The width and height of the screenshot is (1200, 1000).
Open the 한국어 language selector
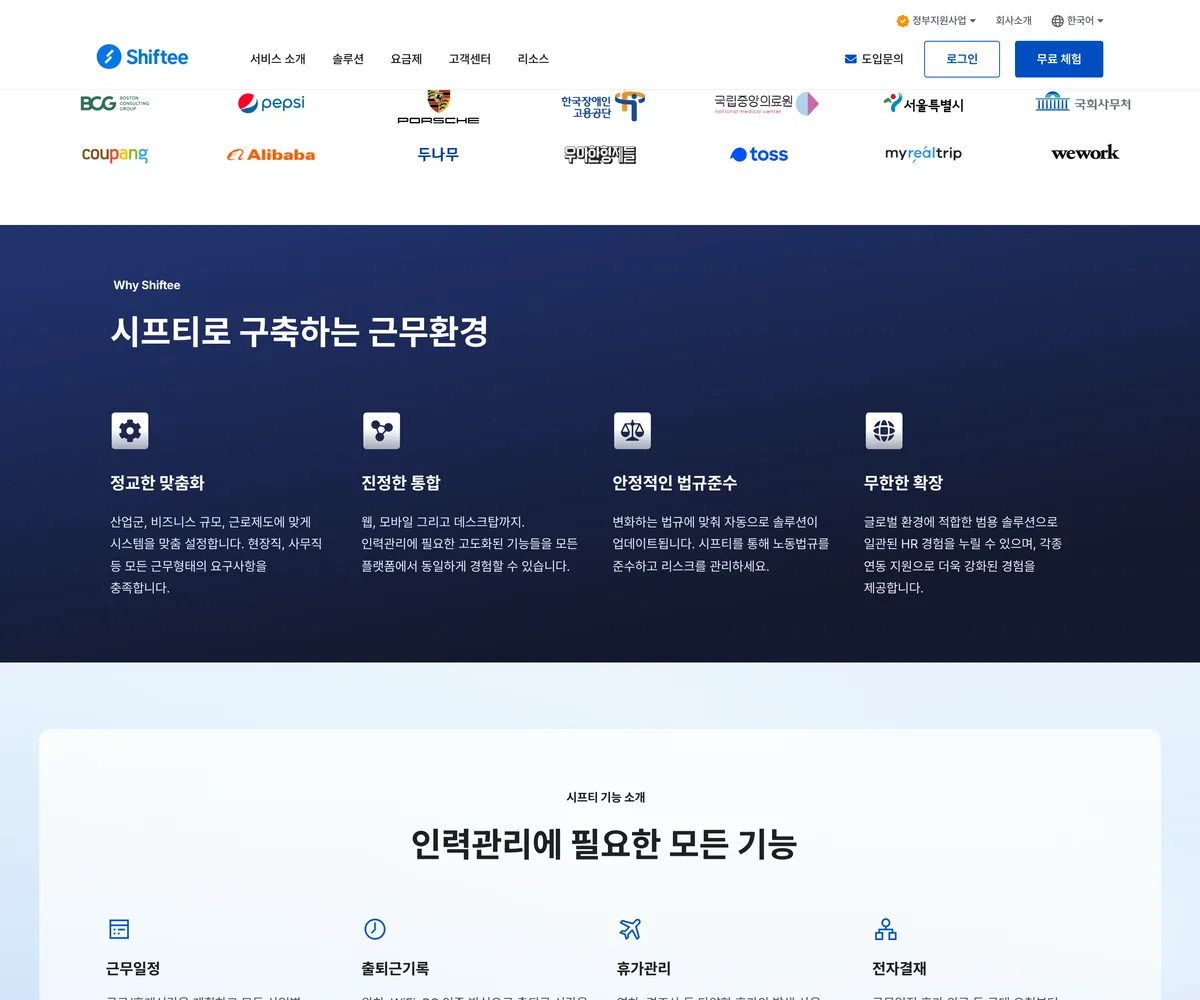coord(1077,20)
